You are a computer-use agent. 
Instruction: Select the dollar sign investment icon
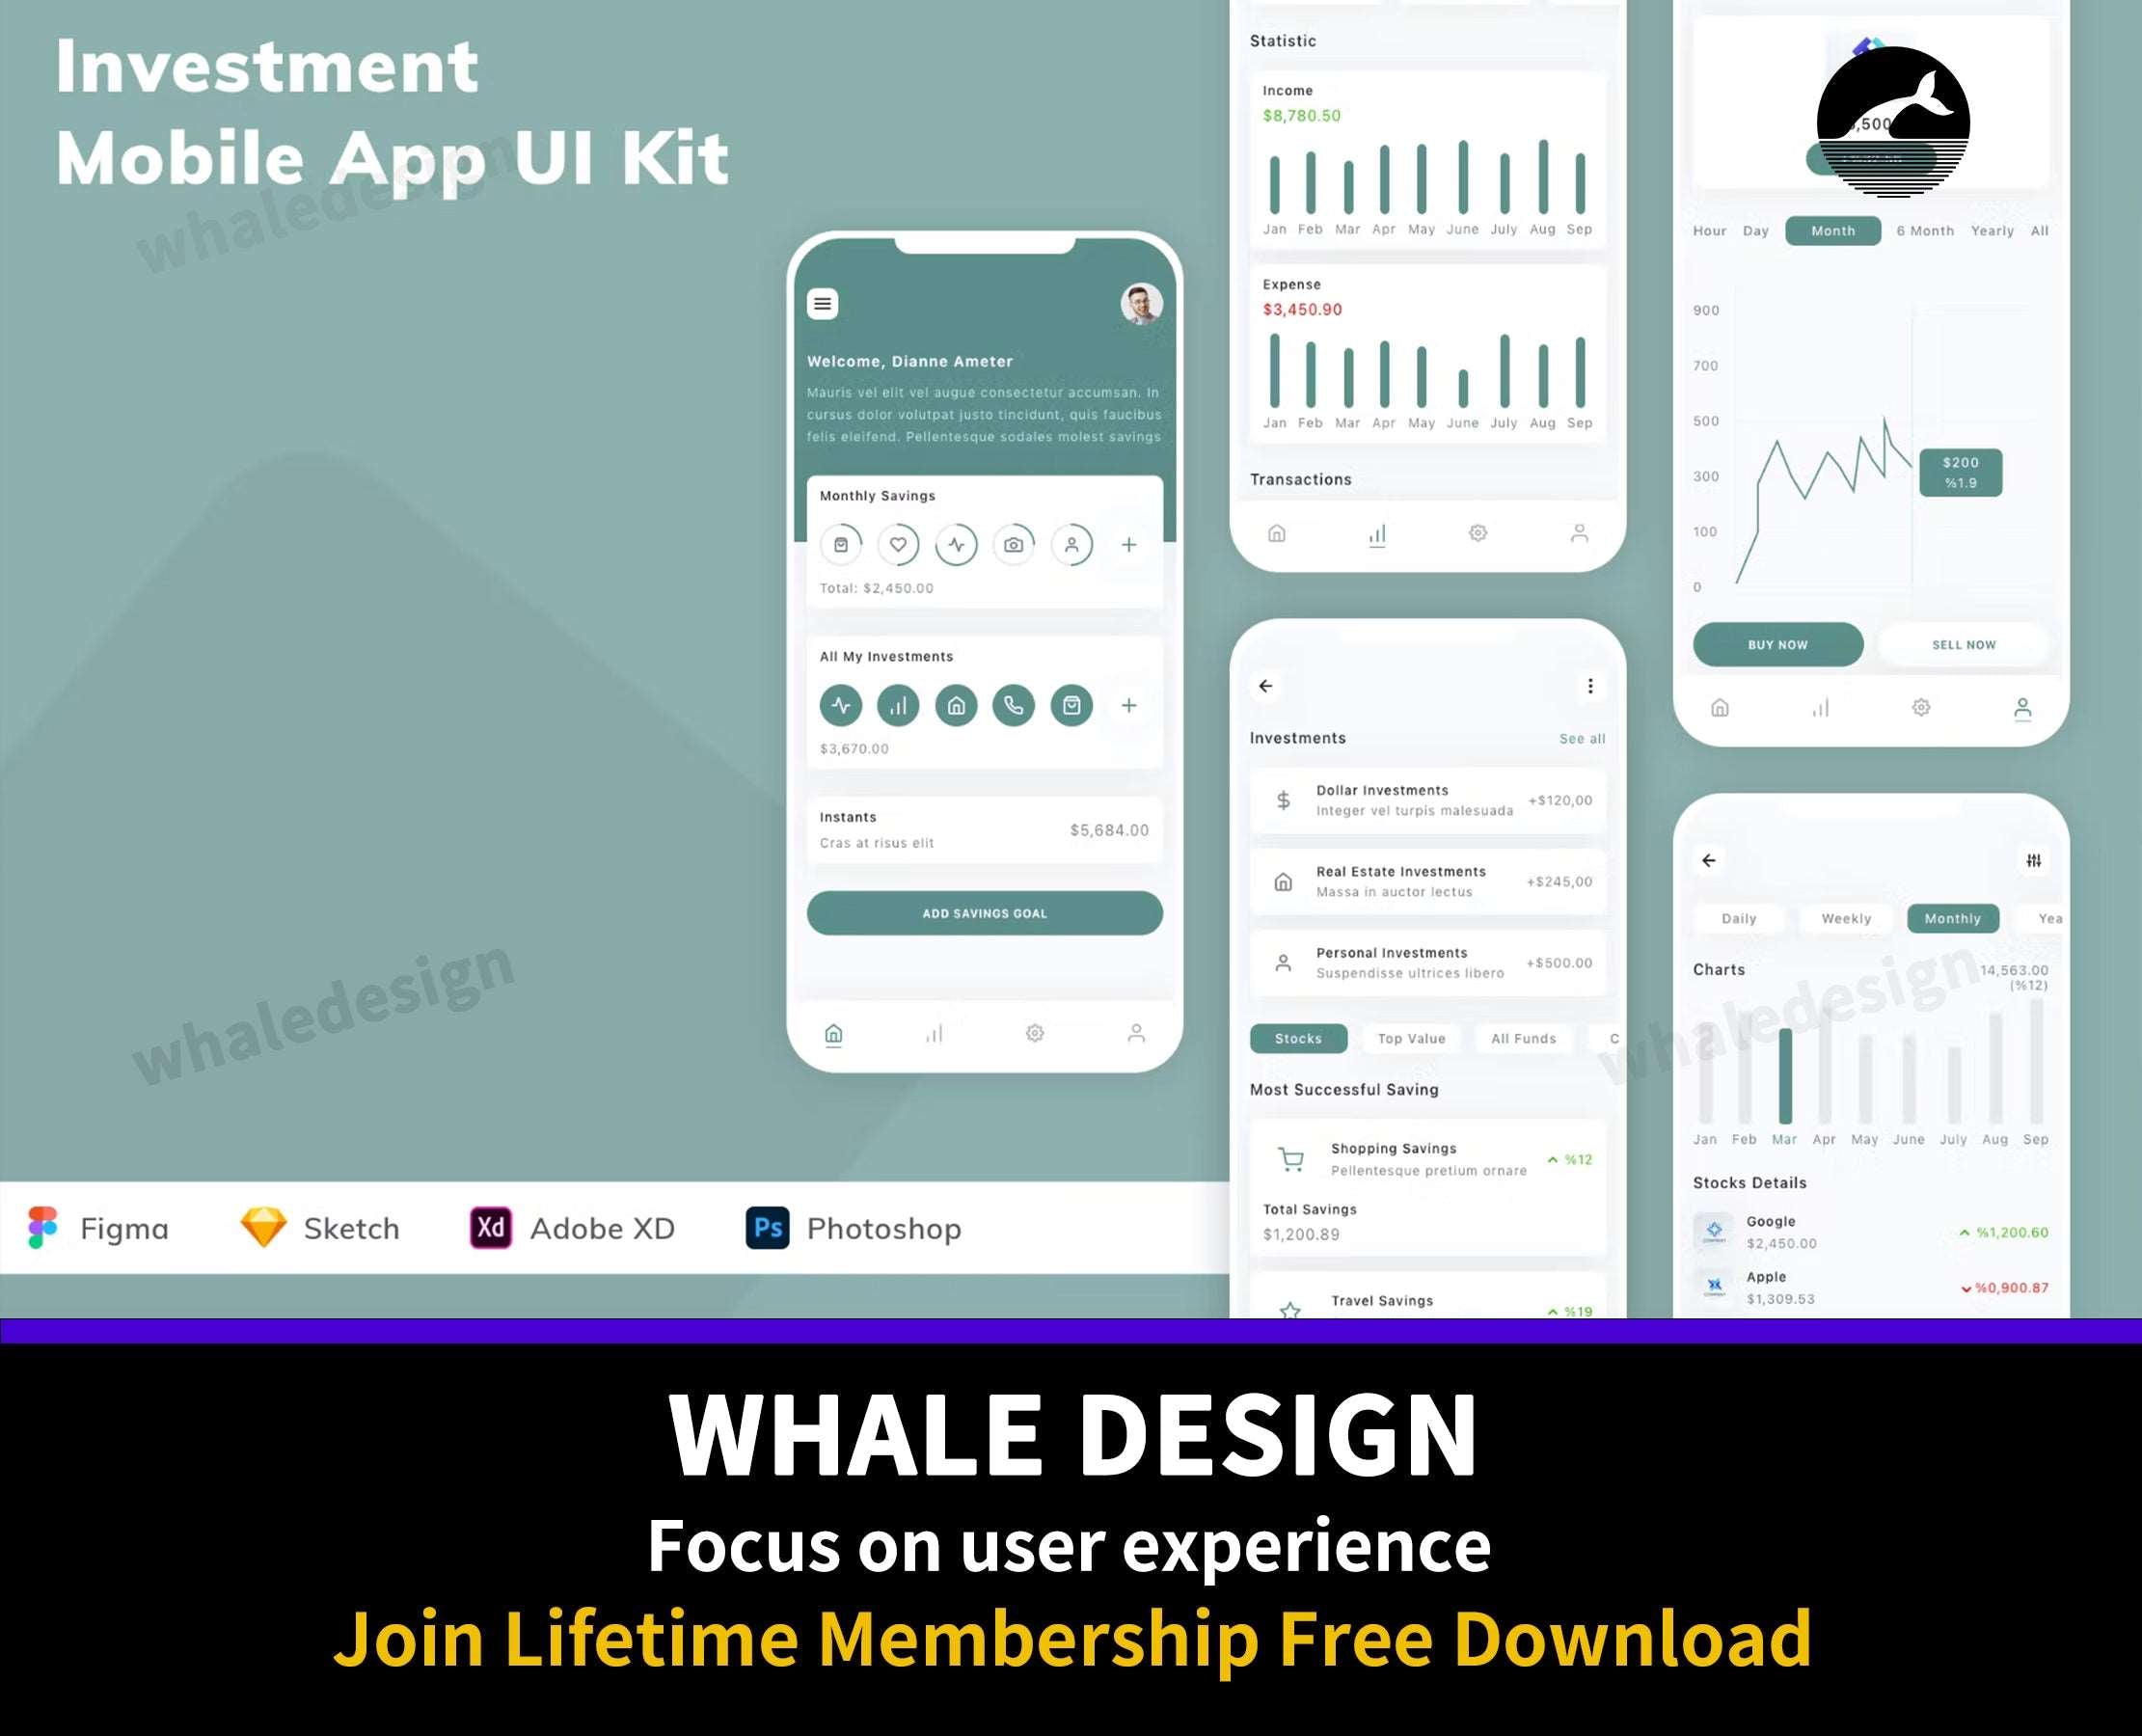coord(1285,794)
